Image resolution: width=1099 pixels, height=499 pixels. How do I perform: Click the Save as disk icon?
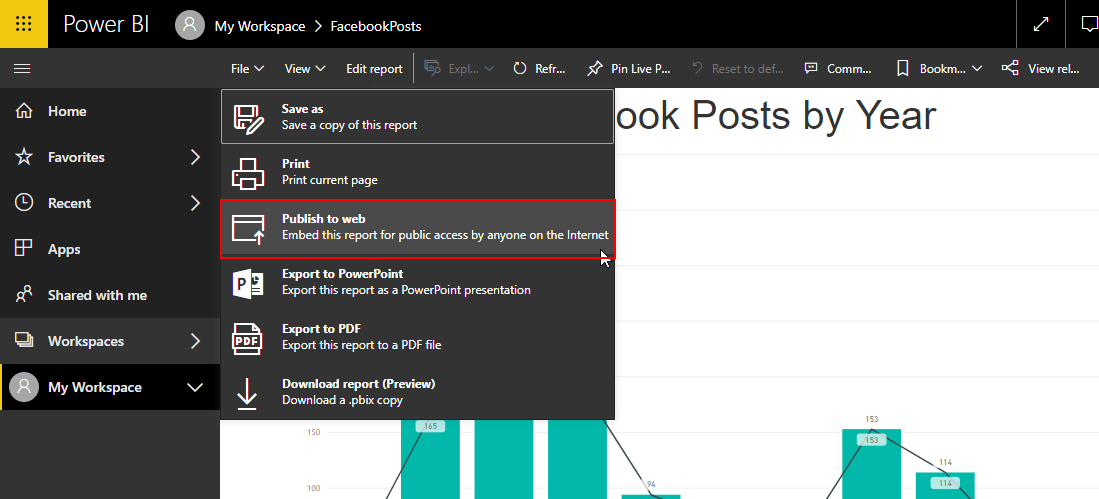pyautogui.click(x=248, y=117)
